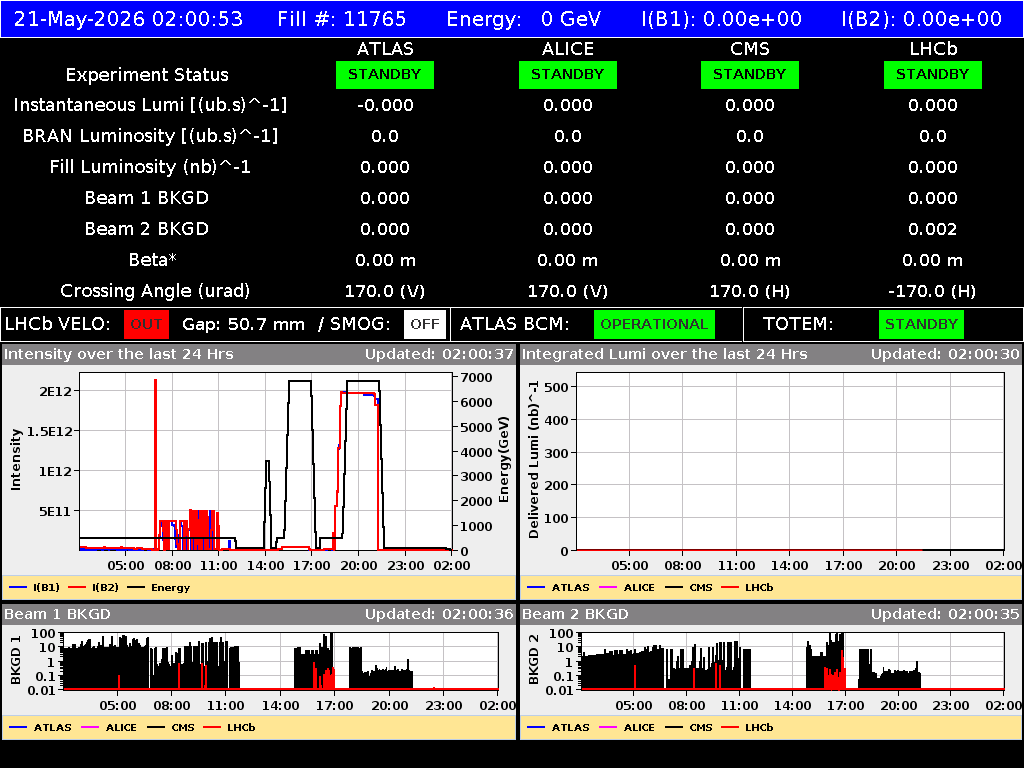Click Beam 2 BKGD Updated: 02:00:35 timestamp
Image resolution: width=1024 pixels, height=768 pixels.
945,615
